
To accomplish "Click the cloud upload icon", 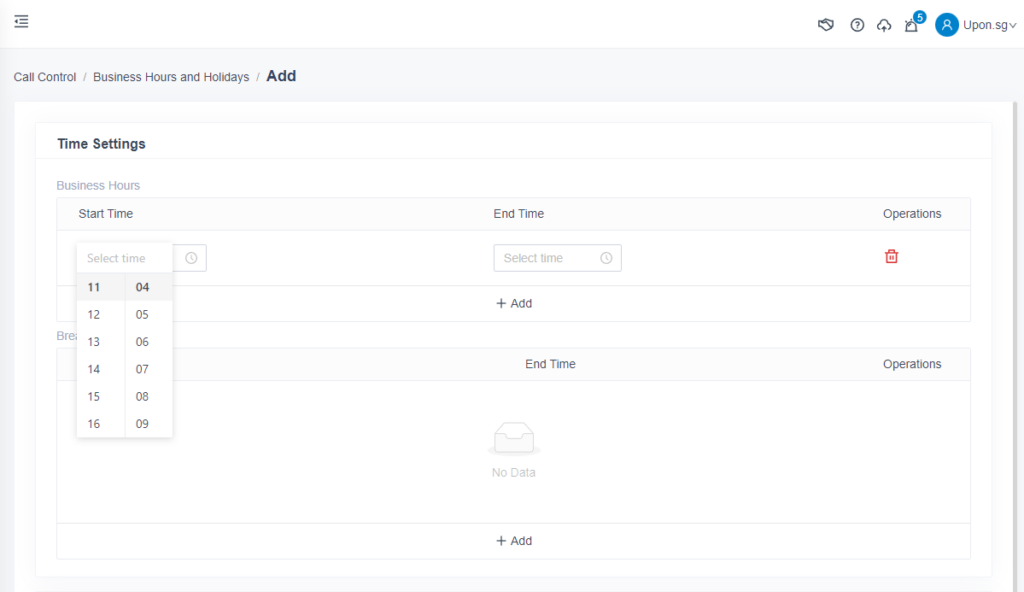I will click(x=884, y=25).
